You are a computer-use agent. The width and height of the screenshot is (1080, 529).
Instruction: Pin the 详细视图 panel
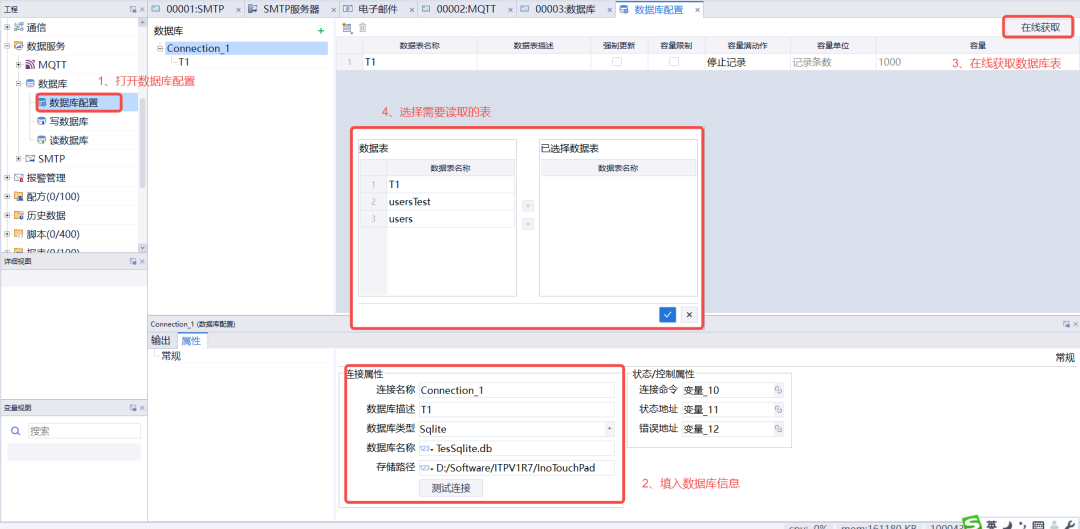click(133, 262)
